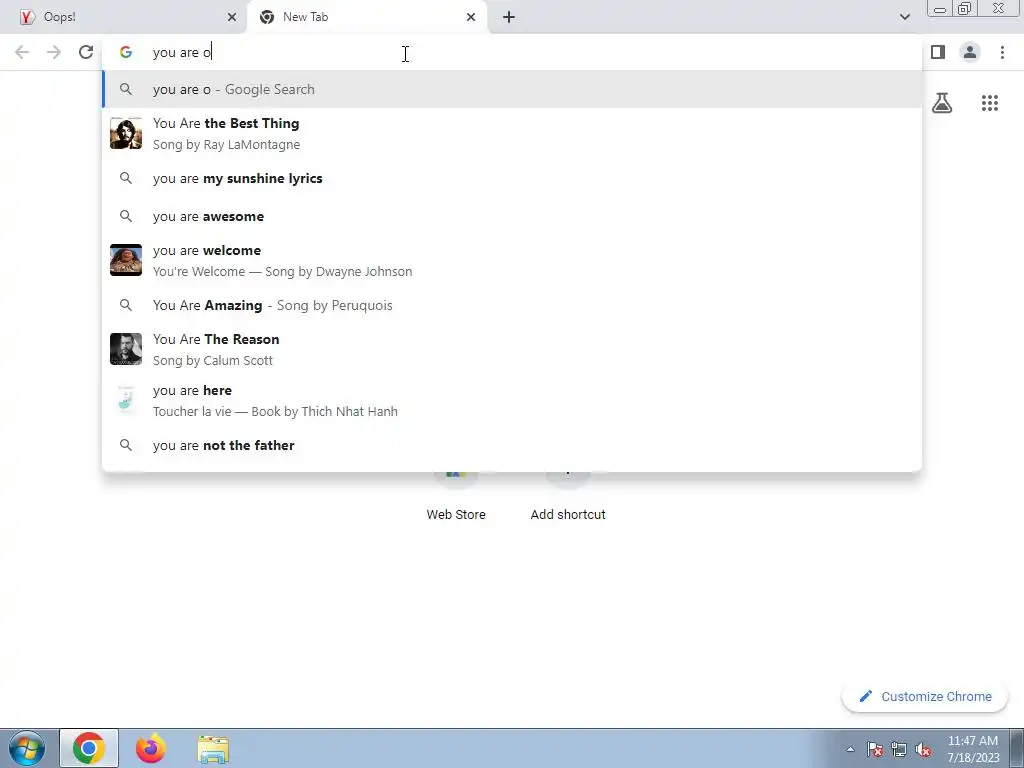
Task: Select 'You Are Amazing' song suggestion
Action: click(512, 305)
